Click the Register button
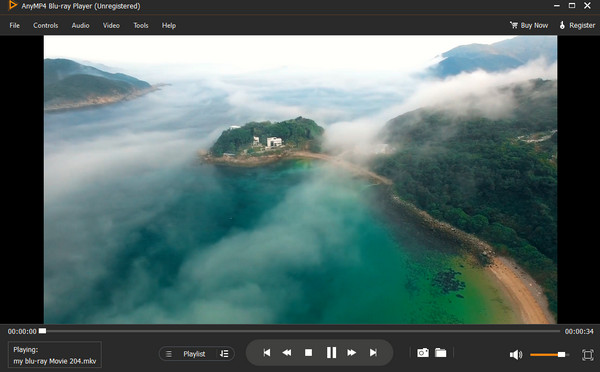The height and width of the screenshot is (372, 600). (x=577, y=25)
